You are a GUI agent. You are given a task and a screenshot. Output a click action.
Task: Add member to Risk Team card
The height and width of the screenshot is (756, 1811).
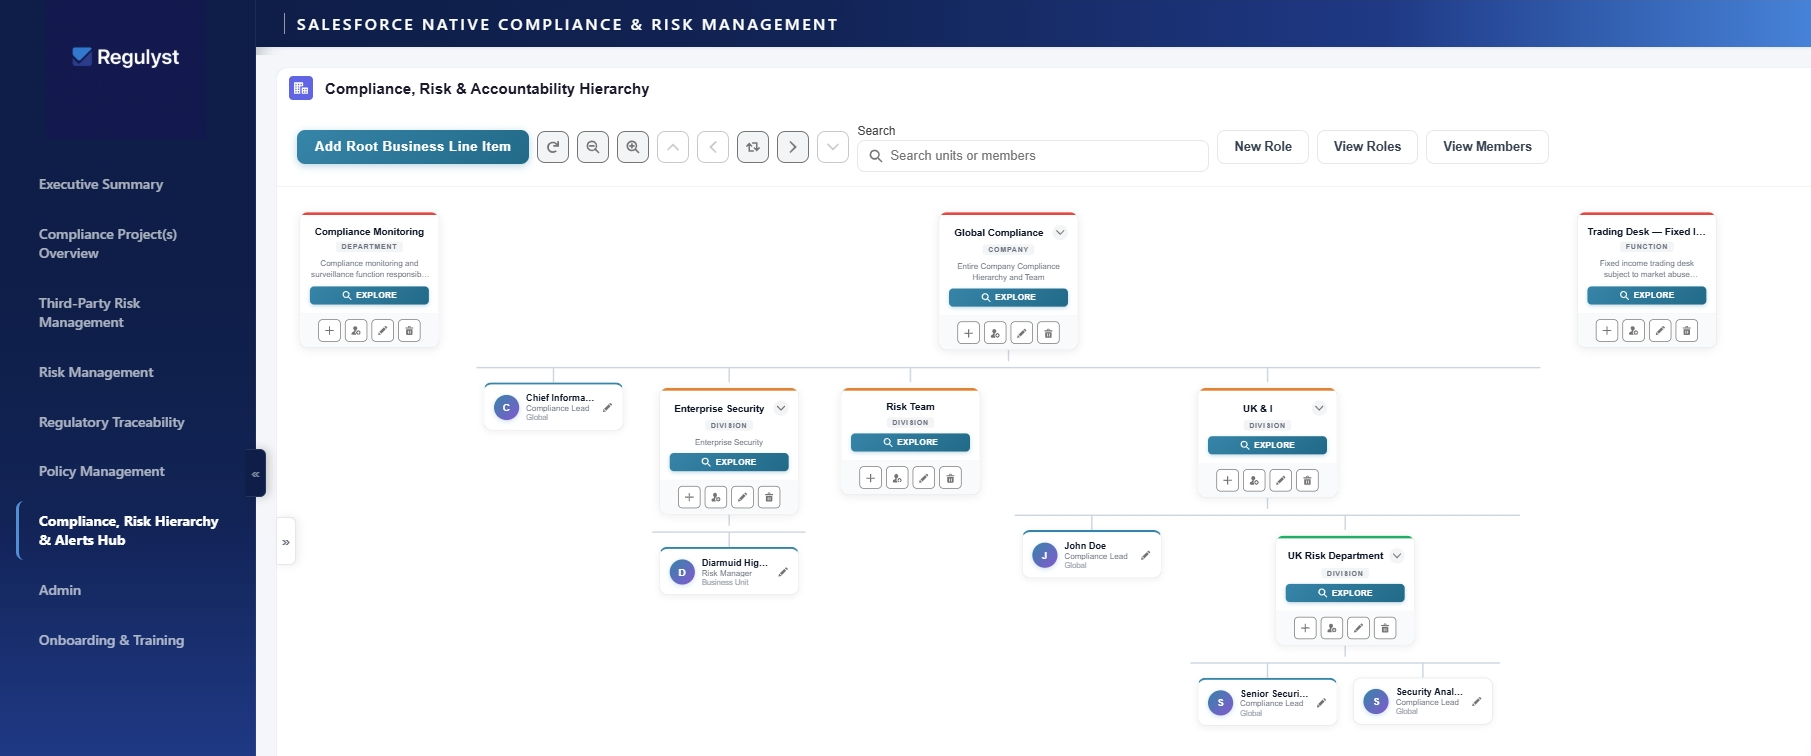(897, 478)
